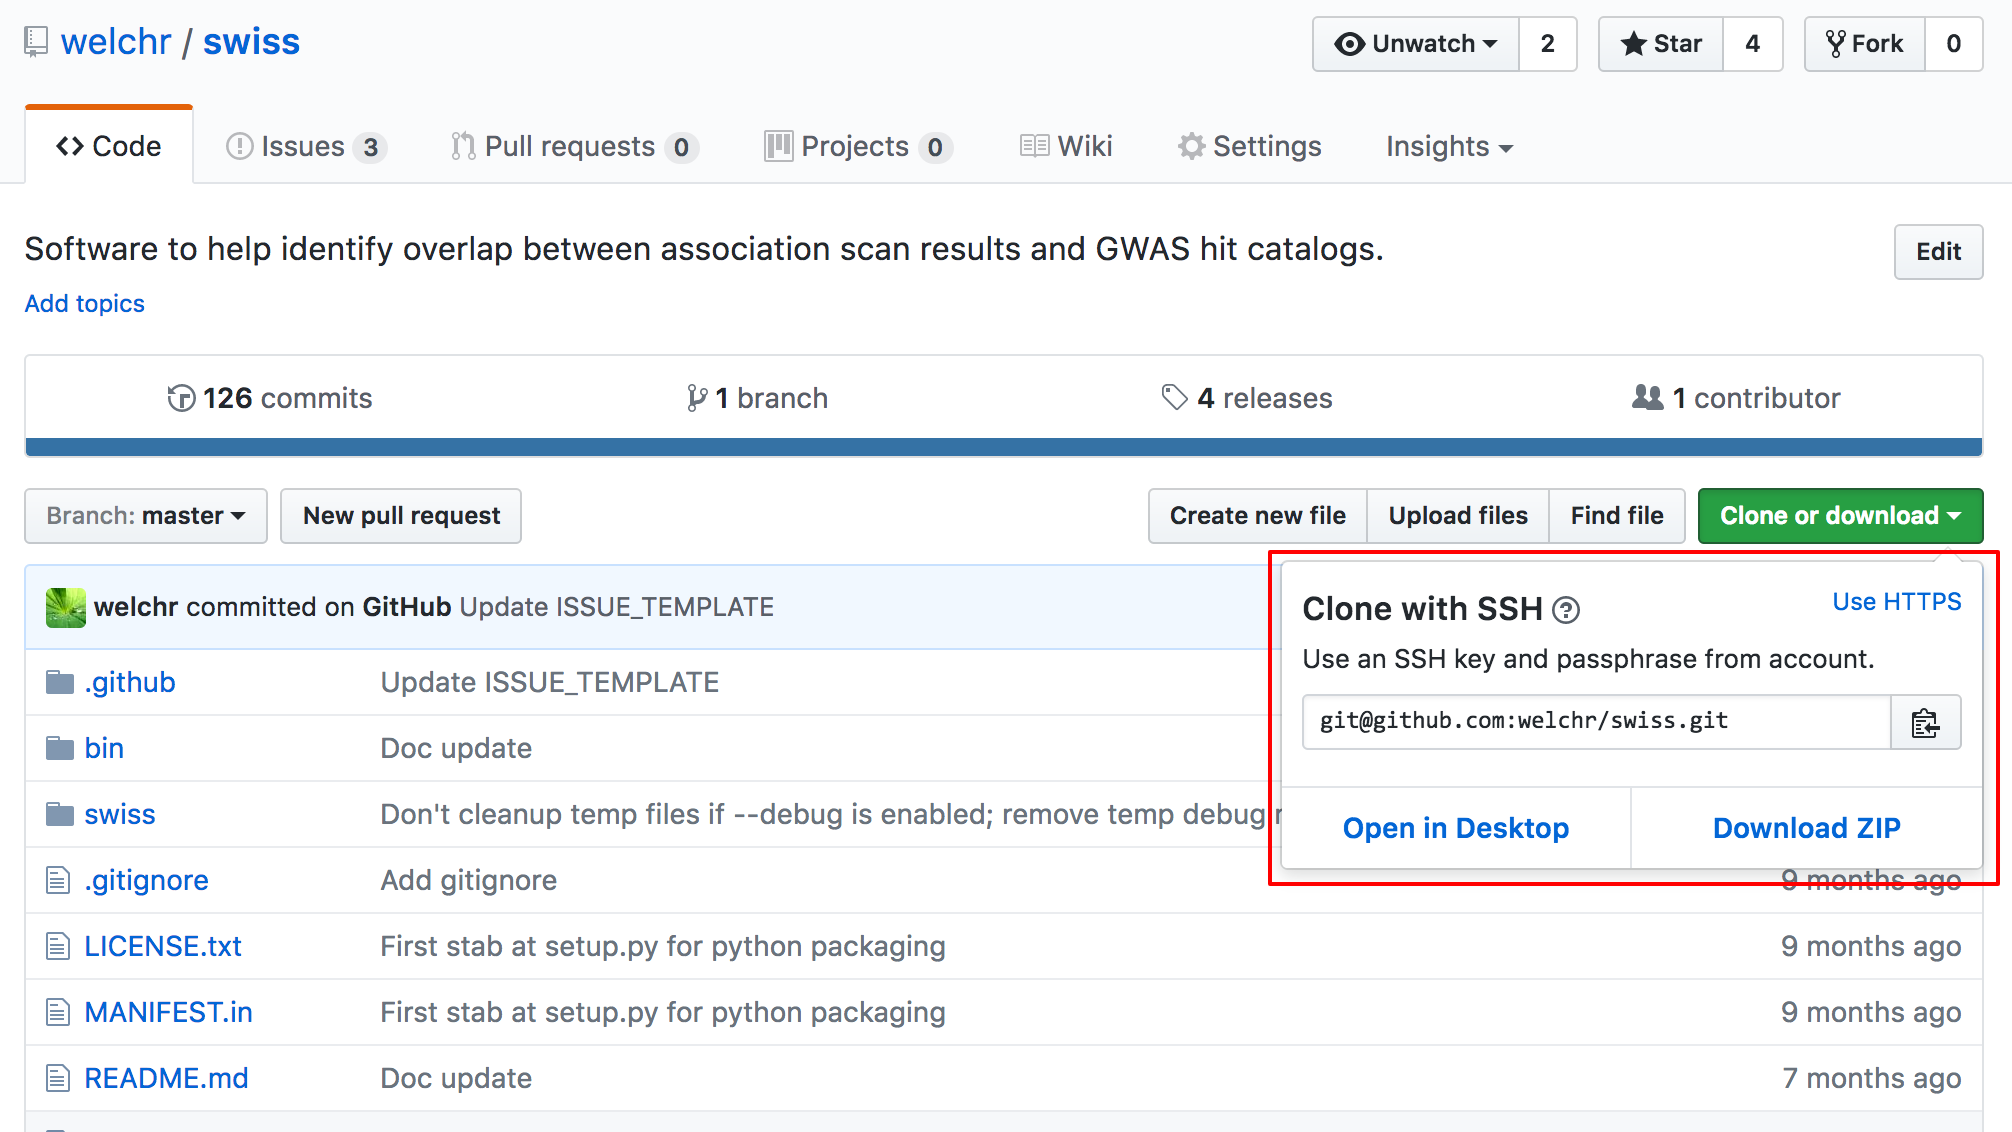The height and width of the screenshot is (1132, 2012).
Task: Open the Pull requests tab
Action: 574,147
